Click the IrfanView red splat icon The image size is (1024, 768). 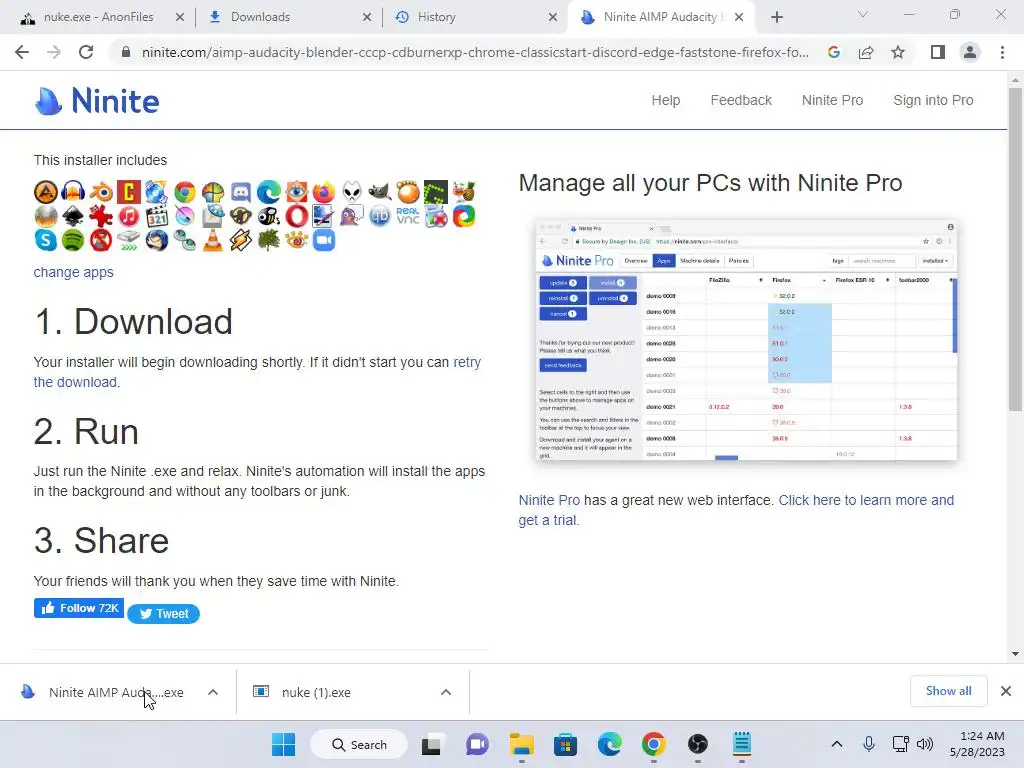coord(101,216)
